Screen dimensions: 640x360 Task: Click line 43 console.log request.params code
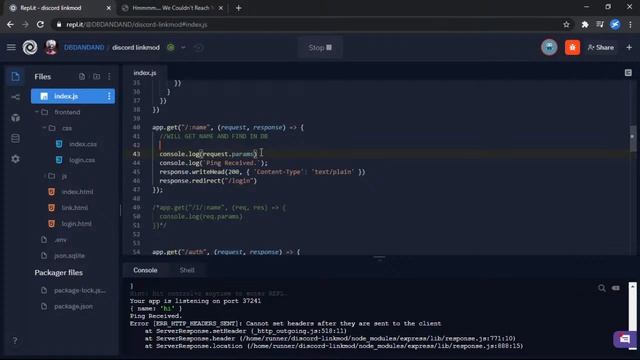tap(208, 154)
